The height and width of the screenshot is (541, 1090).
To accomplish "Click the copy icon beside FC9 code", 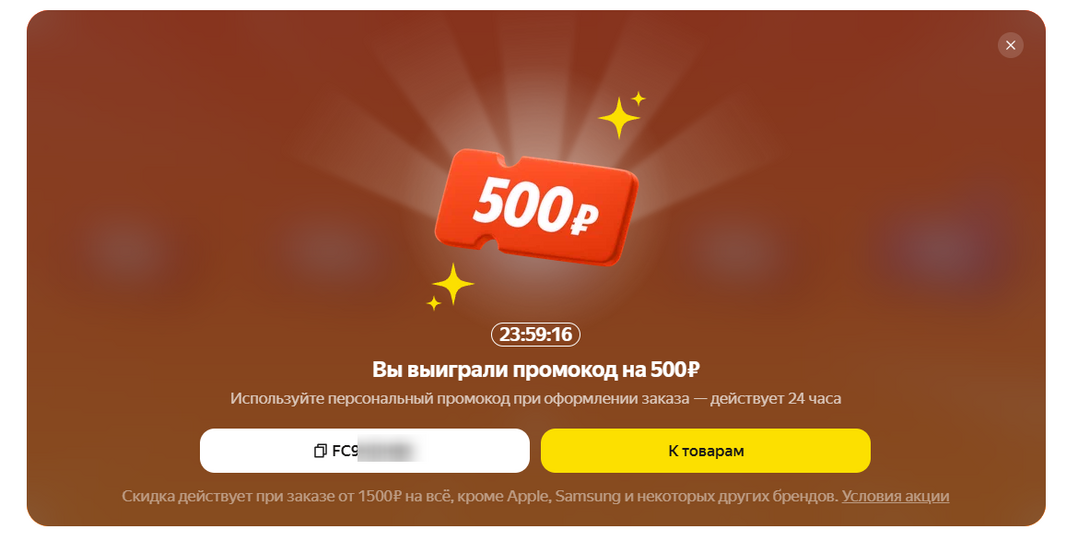I will (x=320, y=451).
